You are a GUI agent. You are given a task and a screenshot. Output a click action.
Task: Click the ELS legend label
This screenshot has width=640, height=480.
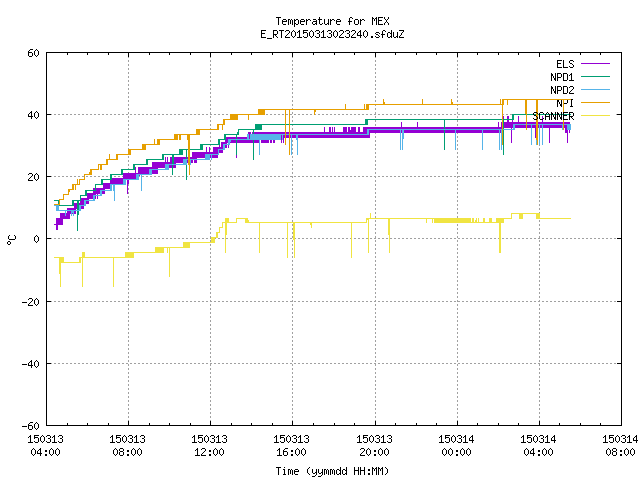565,64
